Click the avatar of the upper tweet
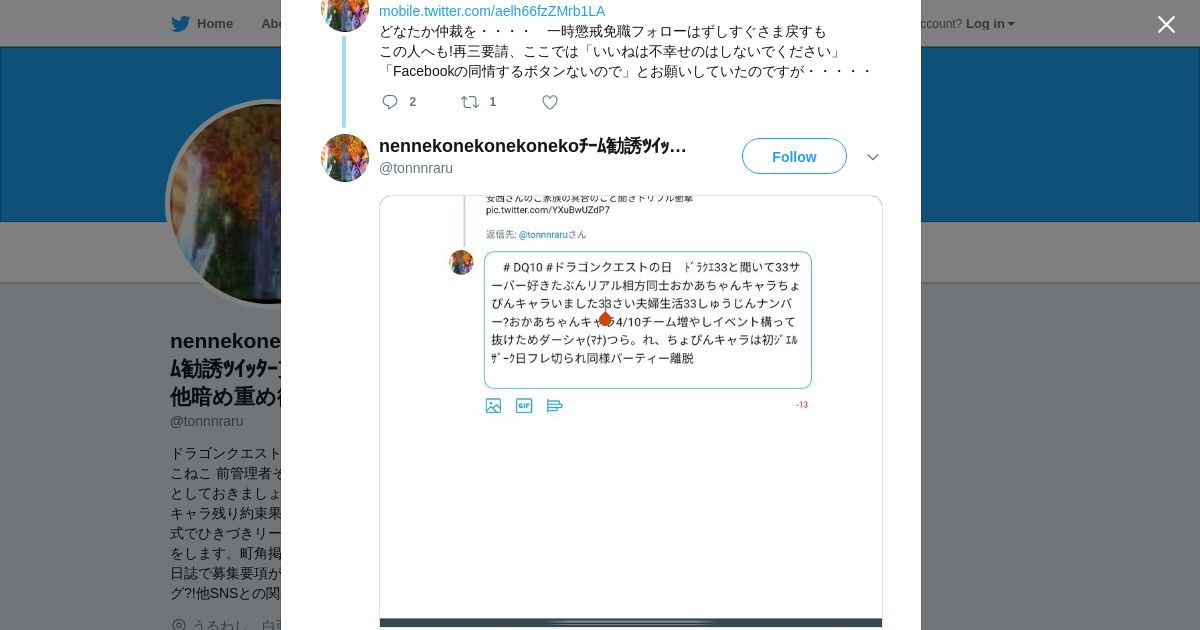This screenshot has height=630, width=1200. [x=345, y=12]
